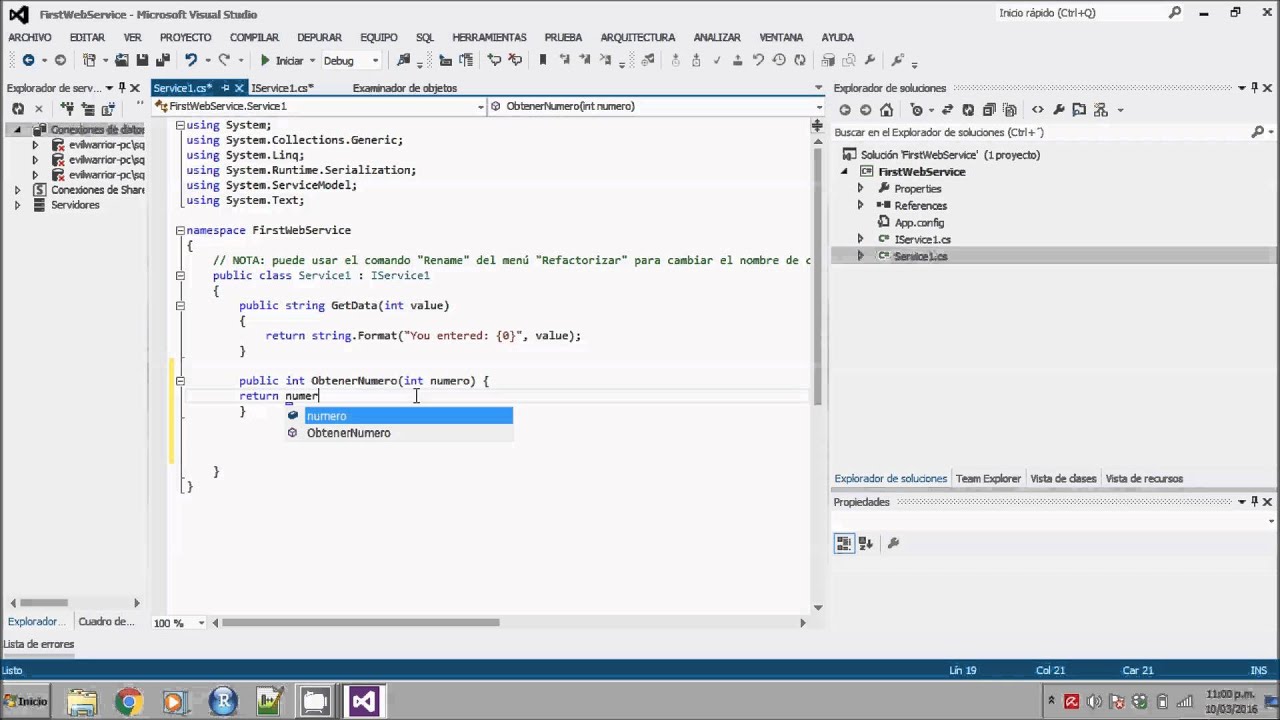Switch to Vista de clases tab
The image size is (1280, 720).
1063,479
